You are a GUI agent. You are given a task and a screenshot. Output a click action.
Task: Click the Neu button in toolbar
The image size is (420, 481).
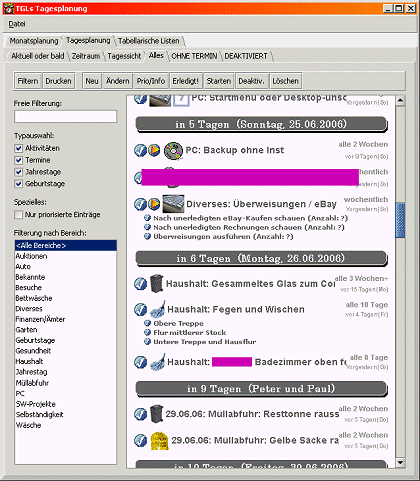pyautogui.click(x=92, y=81)
